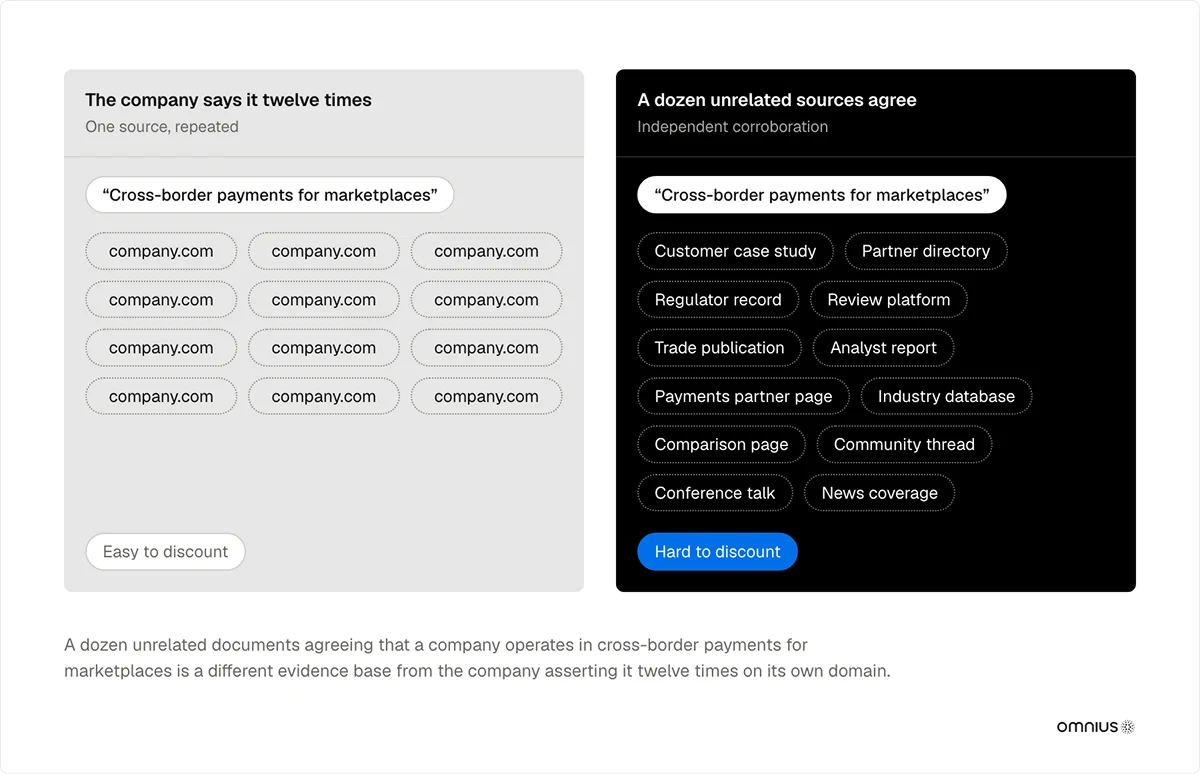Select the "Customer case study" chip
Screen dimensions: 1200x774
(x=735, y=251)
